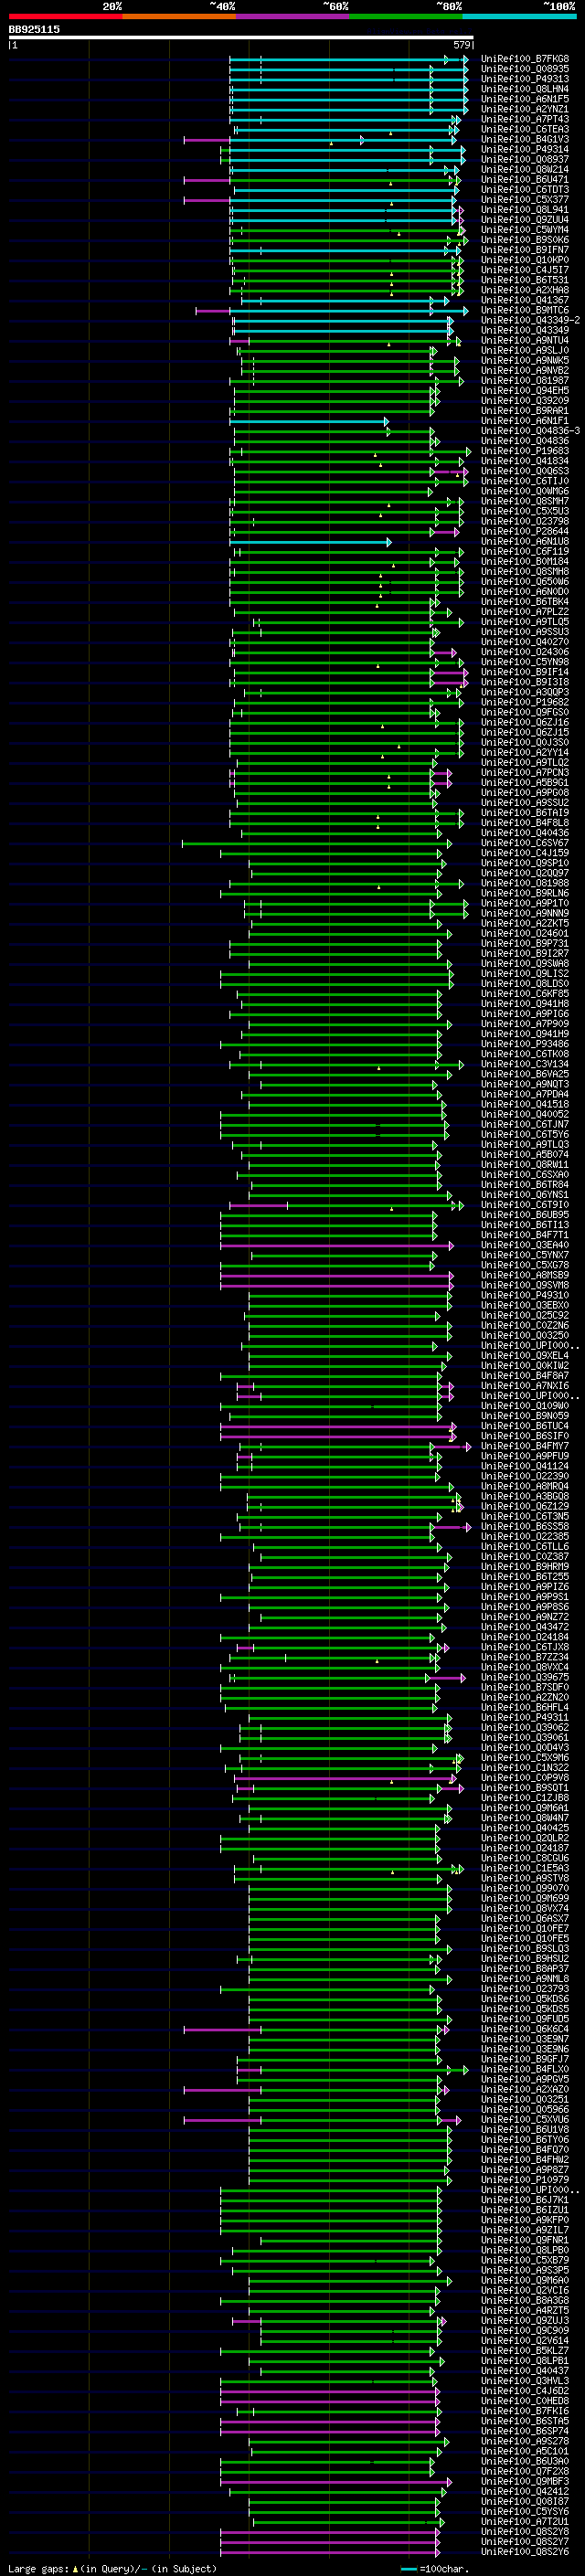Select the UniRef100_A7PCN3 label

525,772
